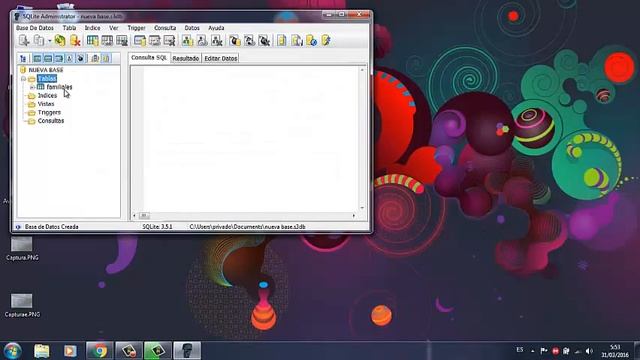This screenshot has width=640, height=360.
Task: Click the Open Database toolbar icon
Action: pyautogui.click(x=39, y=40)
